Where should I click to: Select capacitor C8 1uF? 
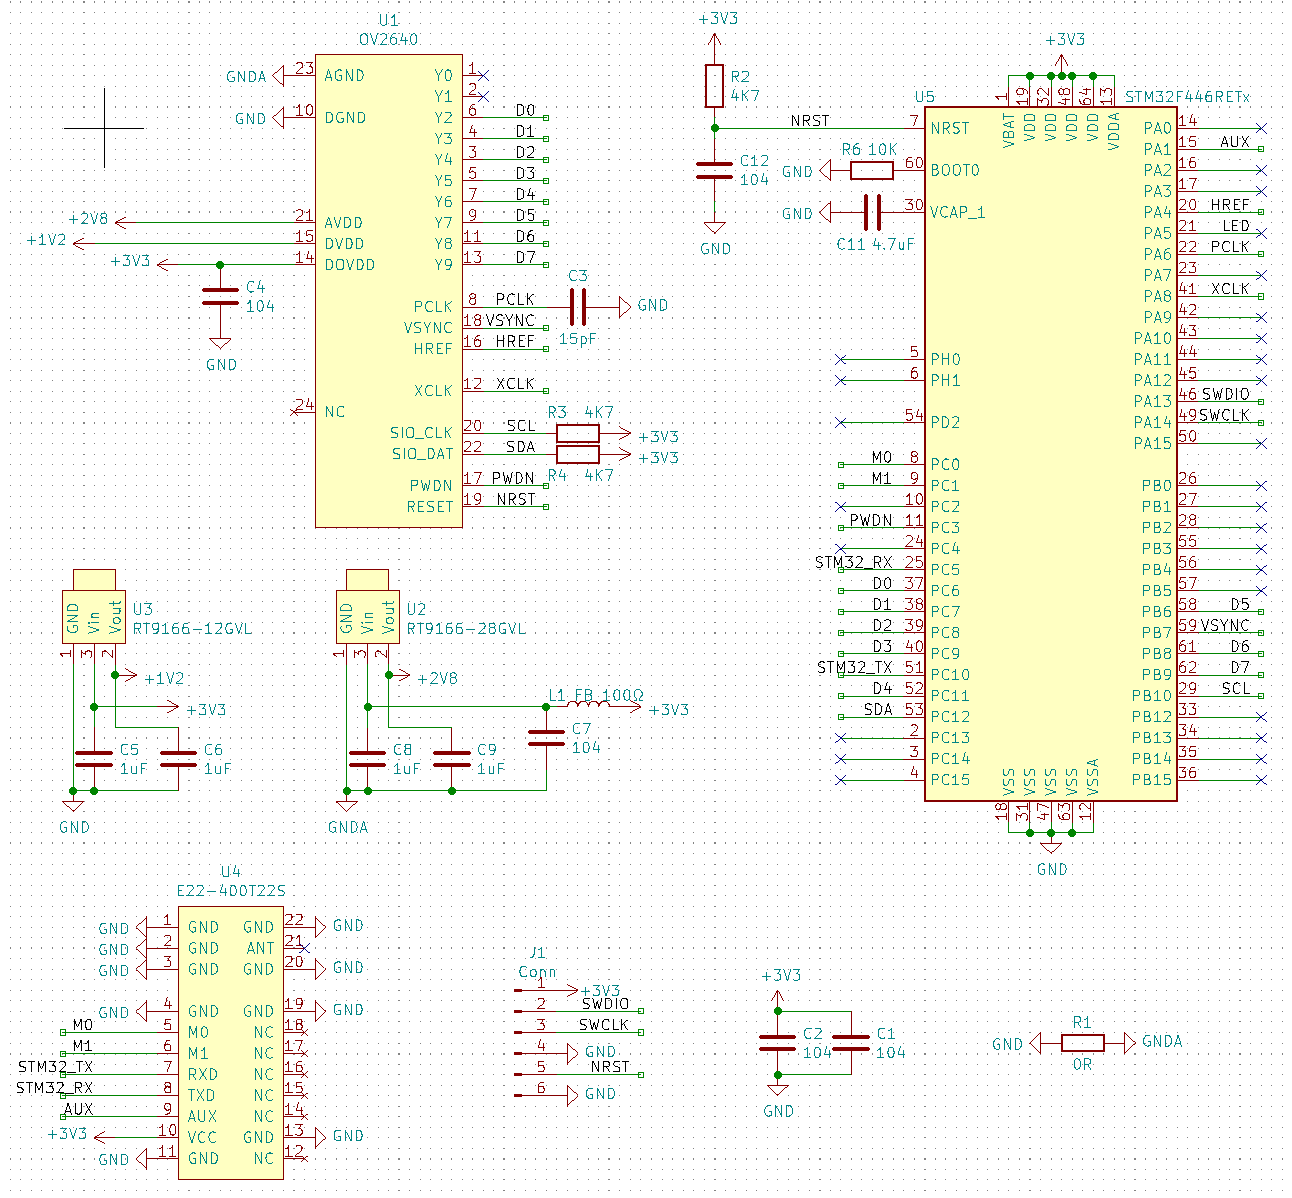click(367, 759)
